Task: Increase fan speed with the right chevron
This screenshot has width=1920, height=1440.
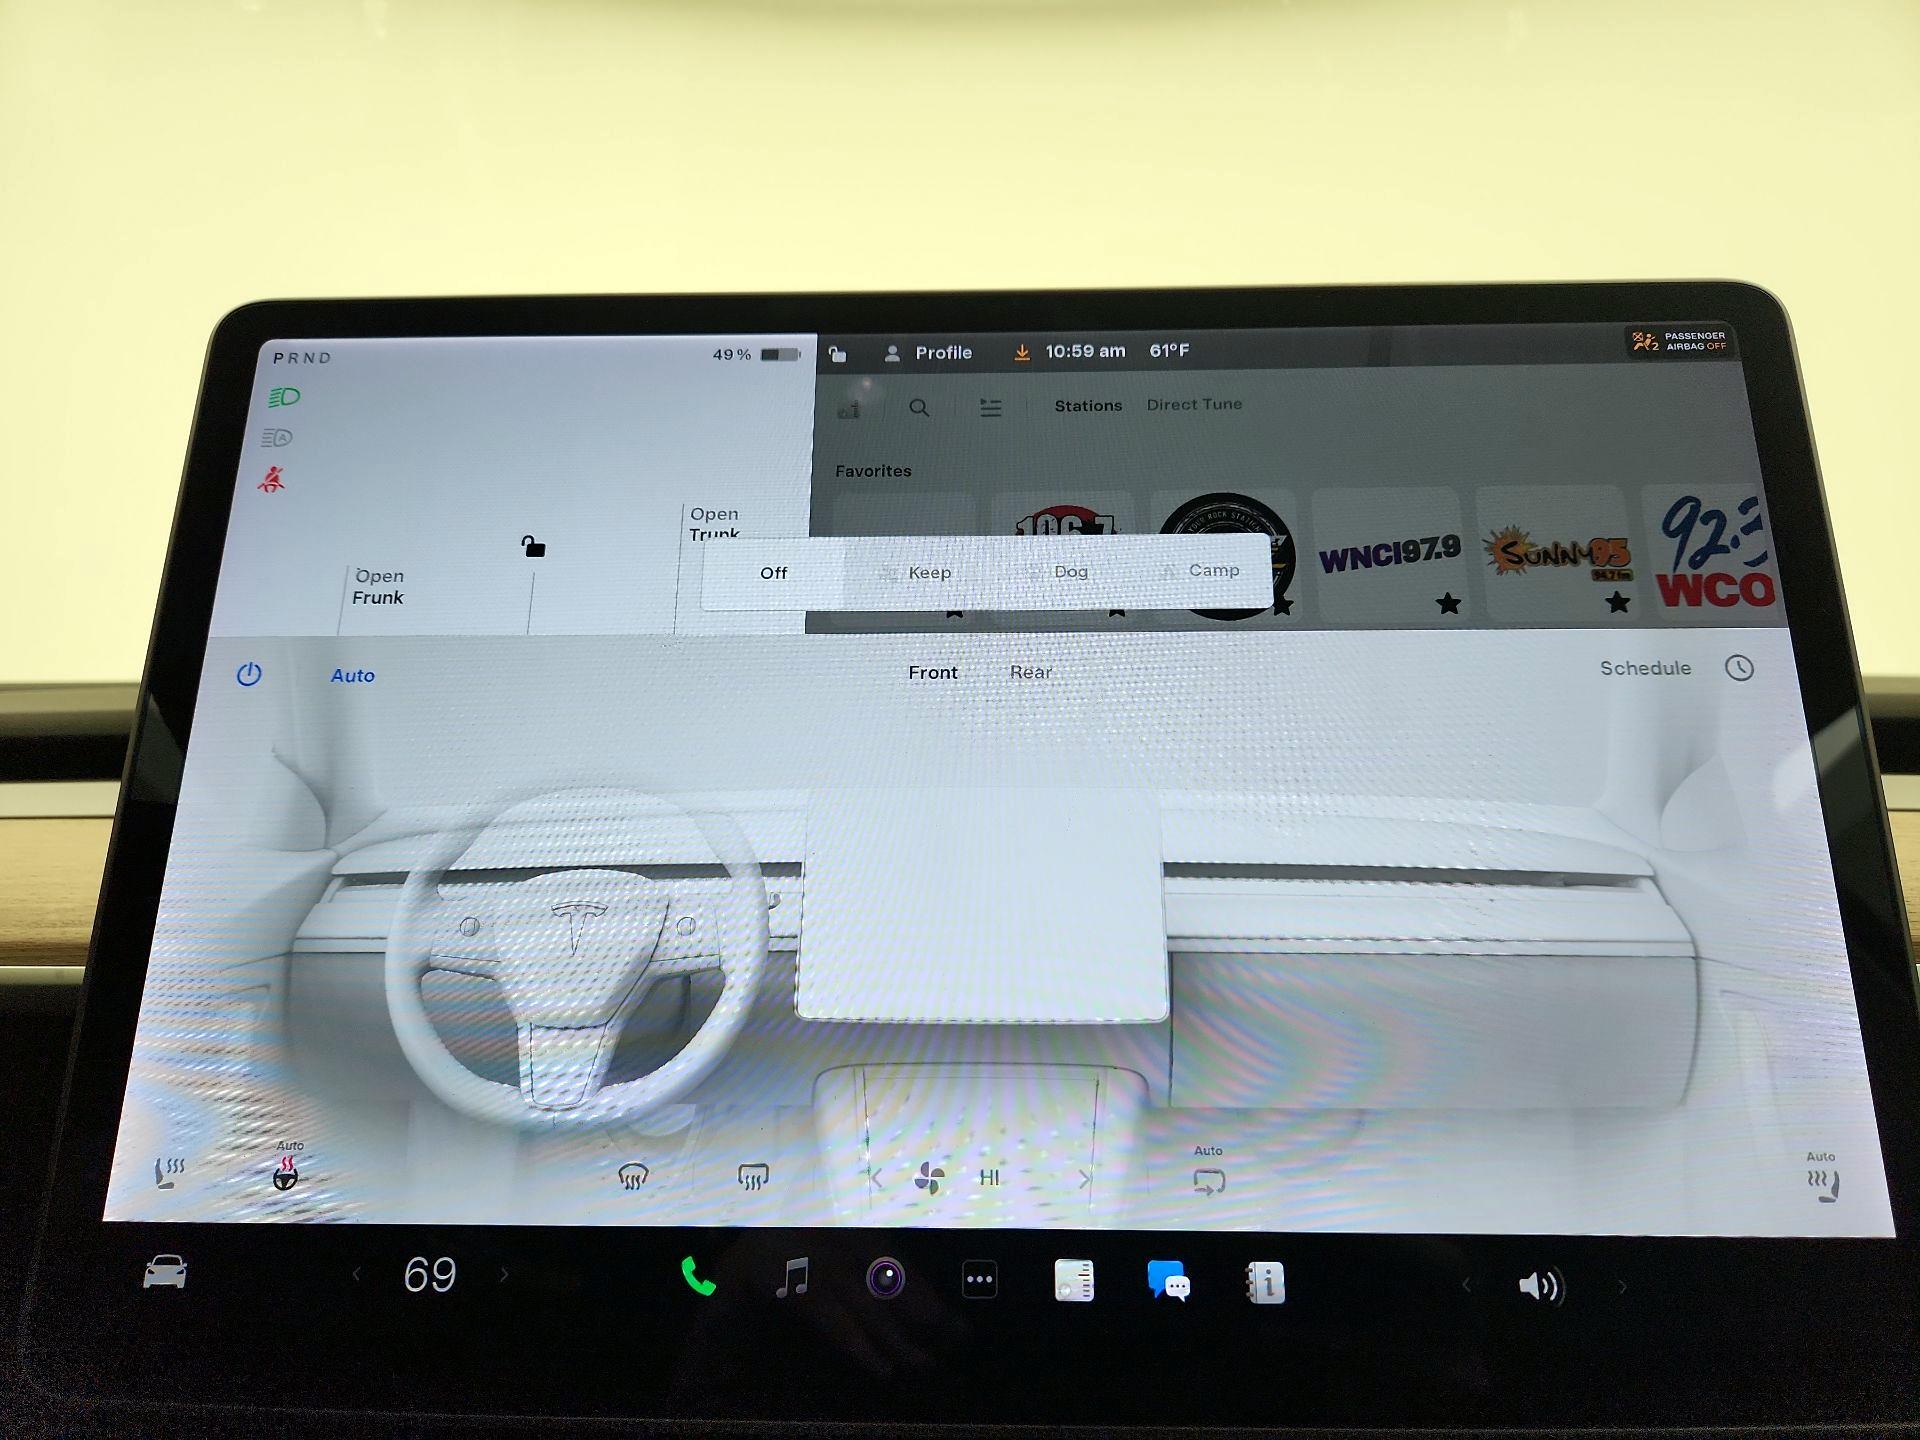Action: click(1086, 1179)
